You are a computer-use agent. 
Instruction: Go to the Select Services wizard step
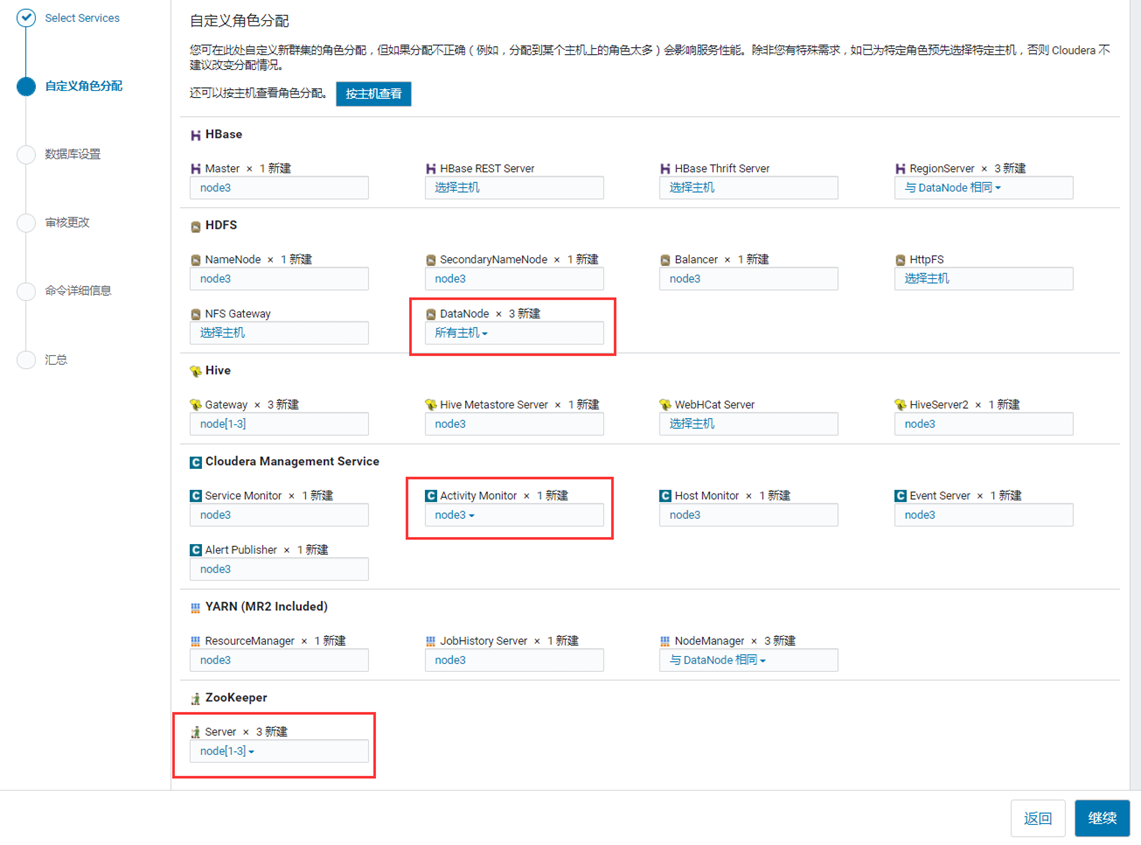click(x=82, y=18)
